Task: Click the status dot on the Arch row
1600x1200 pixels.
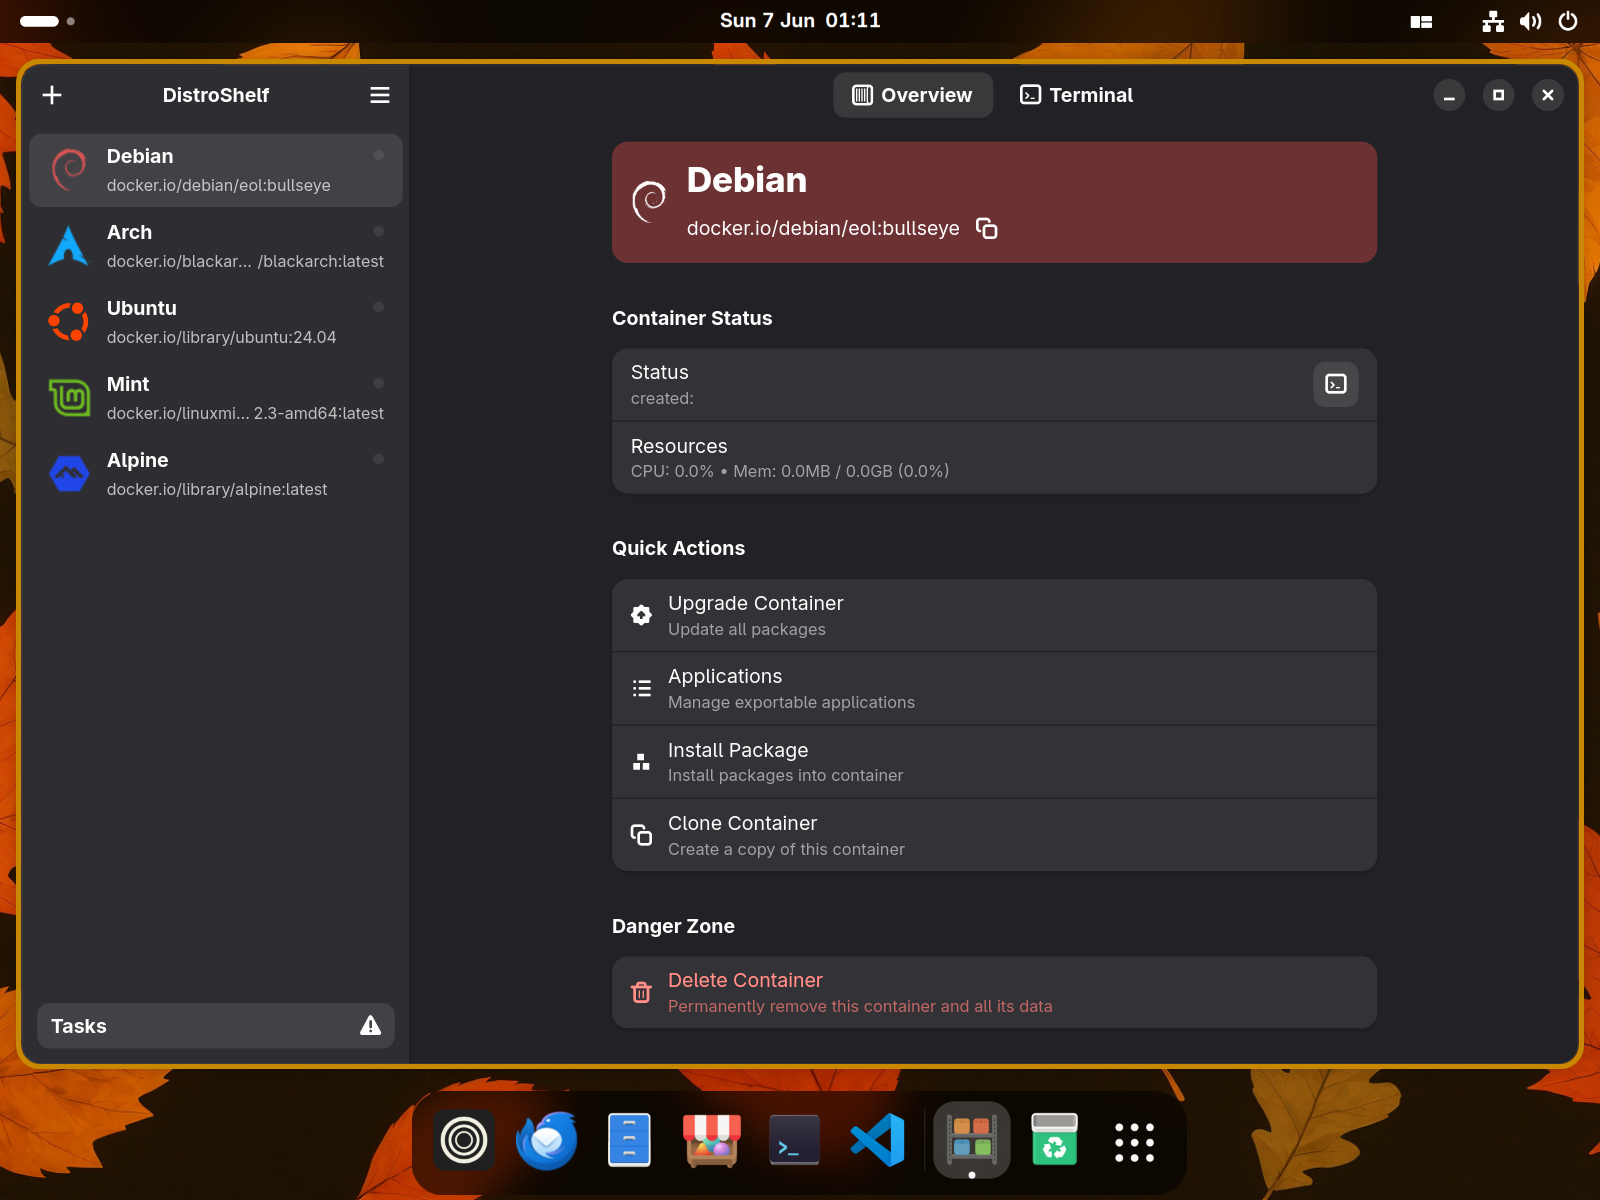Action: pyautogui.click(x=379, y=231)
